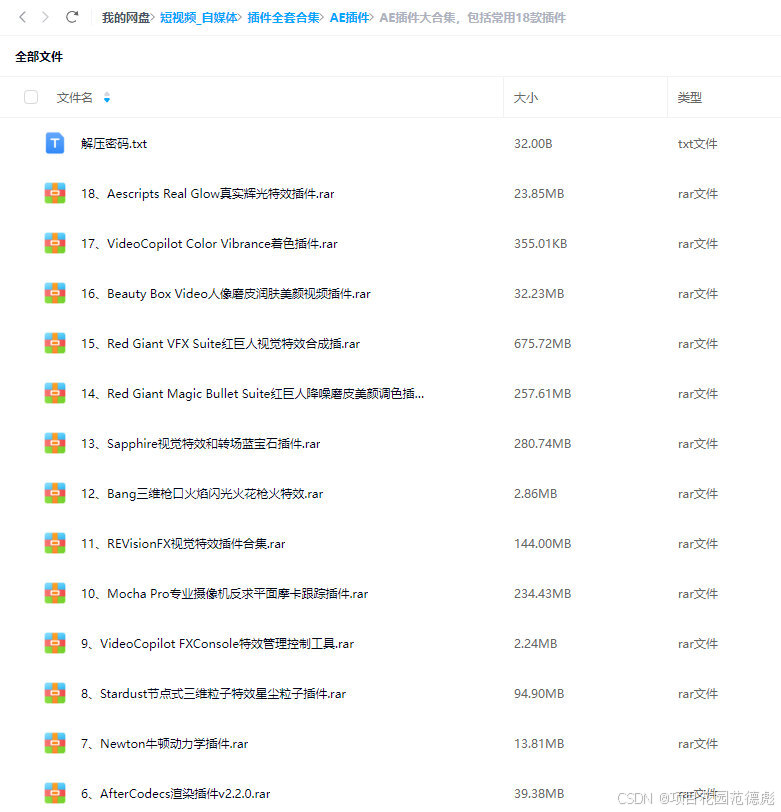This screenshot has width=781, height=812.
Task: Select 16、Beauty Box Video人像磨皮润肤美颜视频插件.rar
Action: click(x=226, y=294)
